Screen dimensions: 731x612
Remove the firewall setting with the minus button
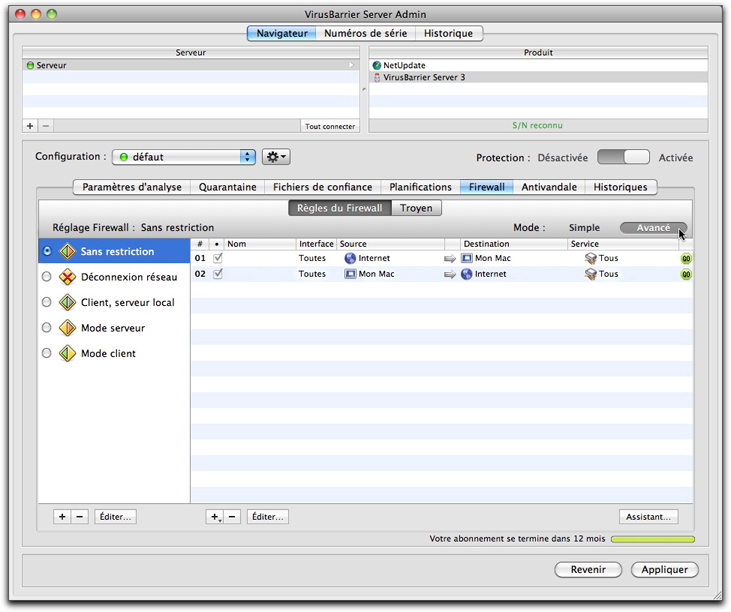coord(80,516)
